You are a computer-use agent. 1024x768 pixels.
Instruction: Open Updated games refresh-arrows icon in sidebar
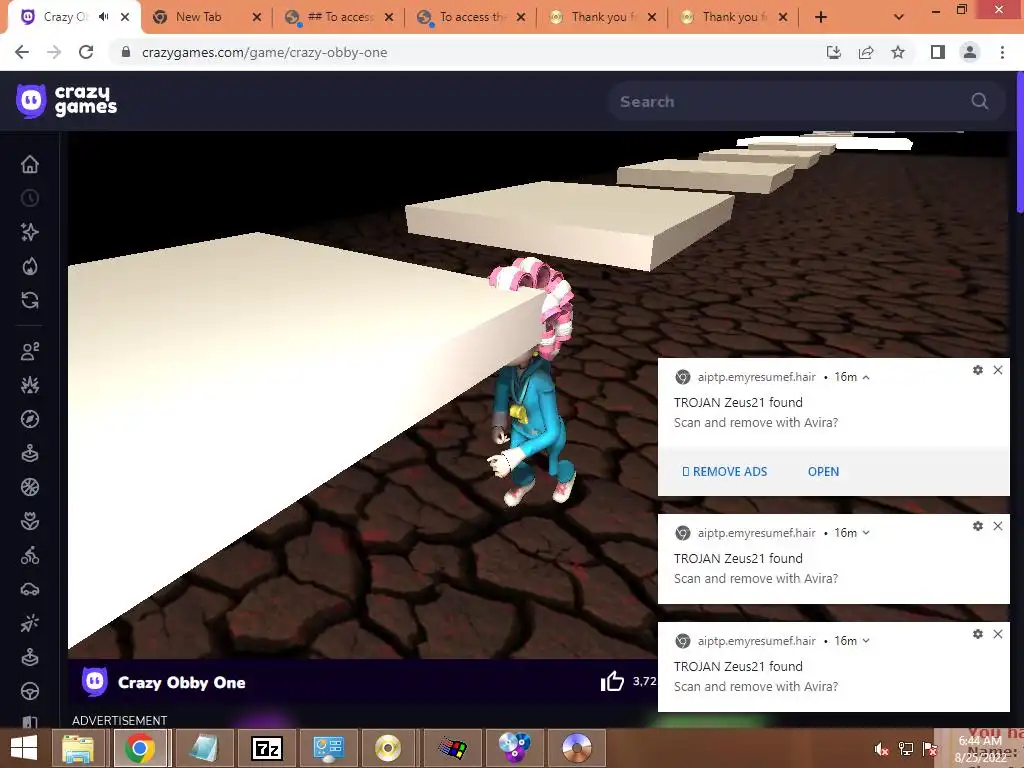(x=30, y=300)
